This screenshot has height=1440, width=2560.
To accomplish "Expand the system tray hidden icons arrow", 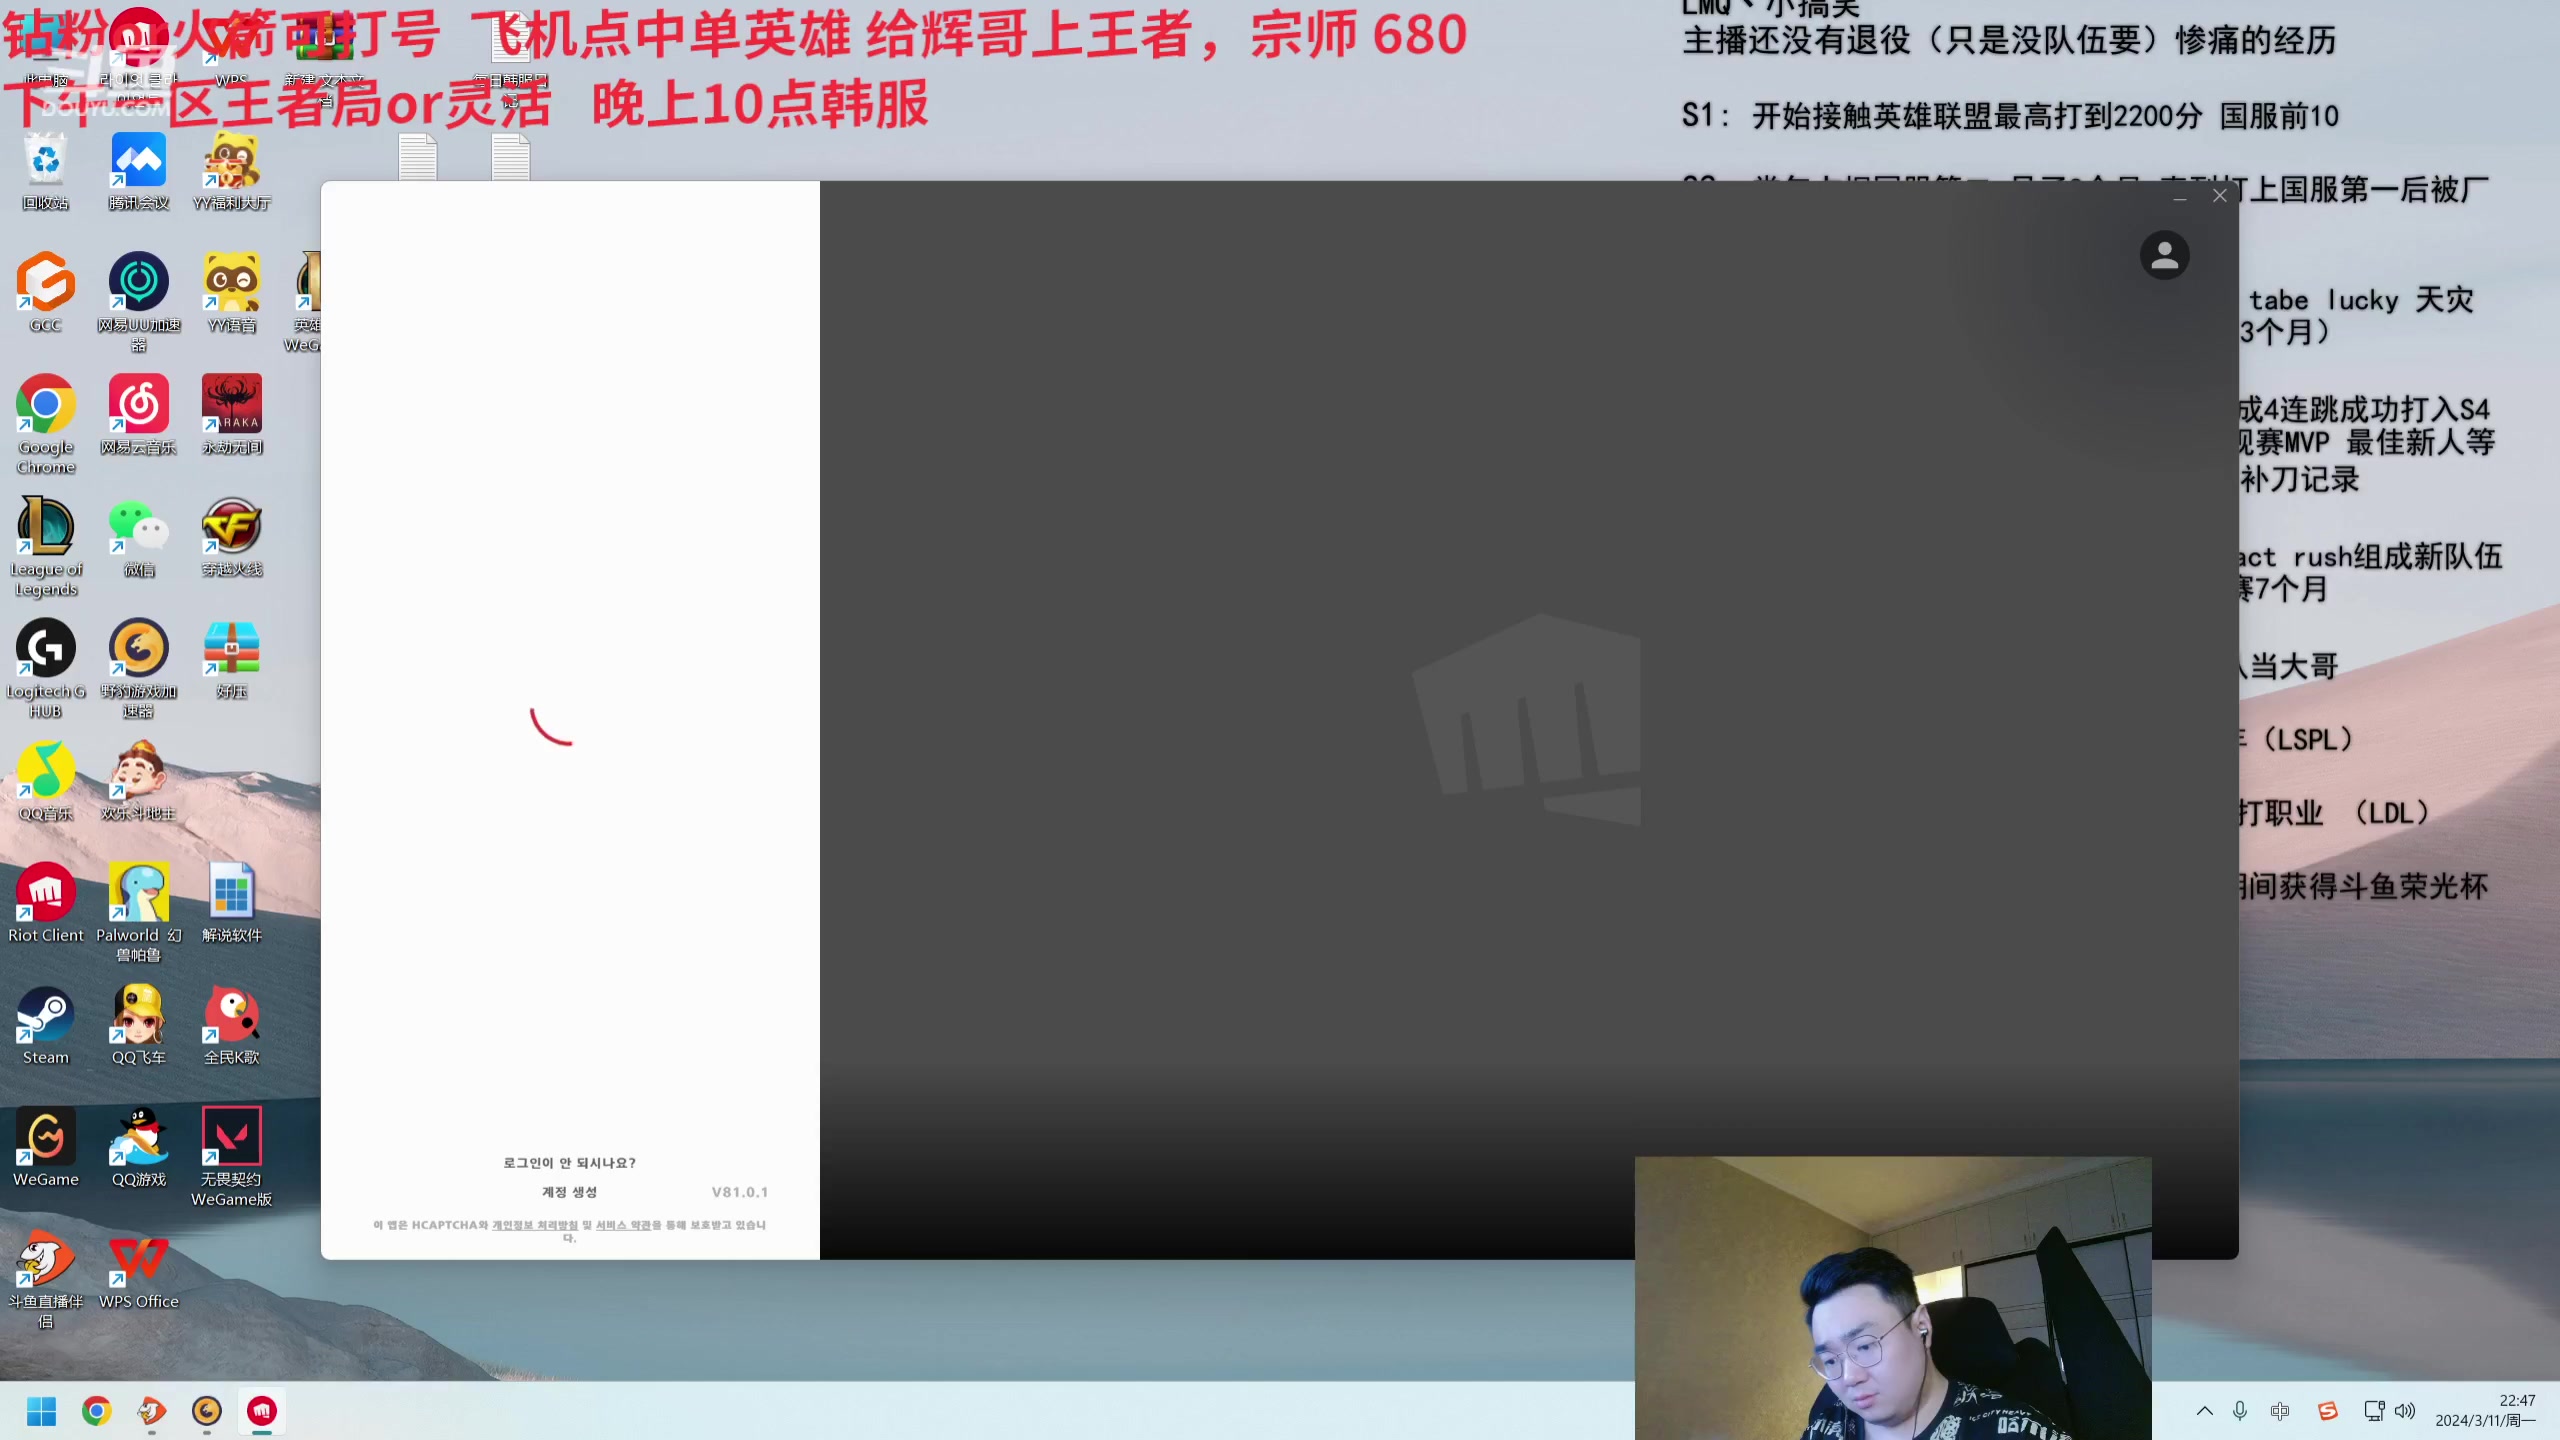I will [x=2204, y=1411].
